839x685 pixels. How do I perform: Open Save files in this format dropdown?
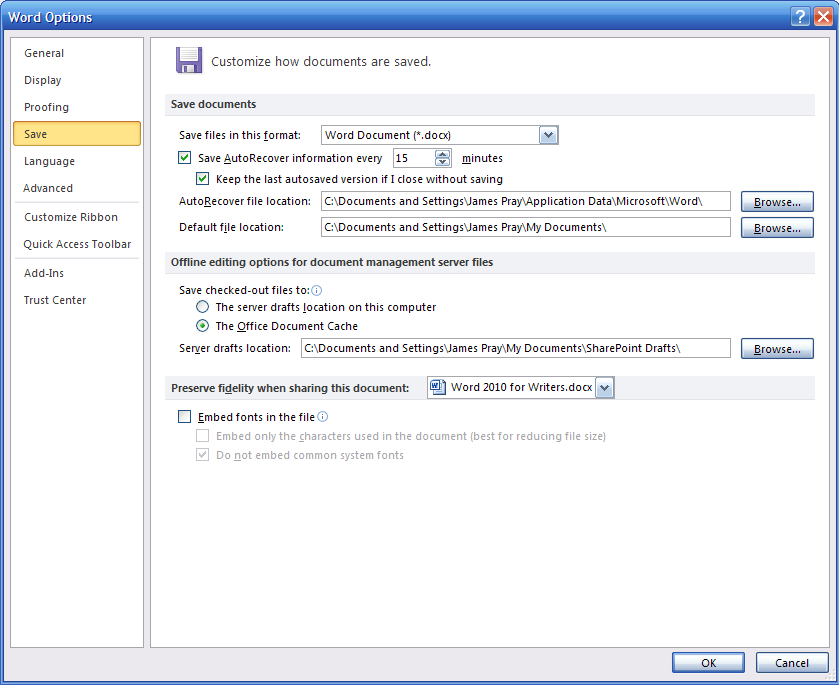(548, 135)
